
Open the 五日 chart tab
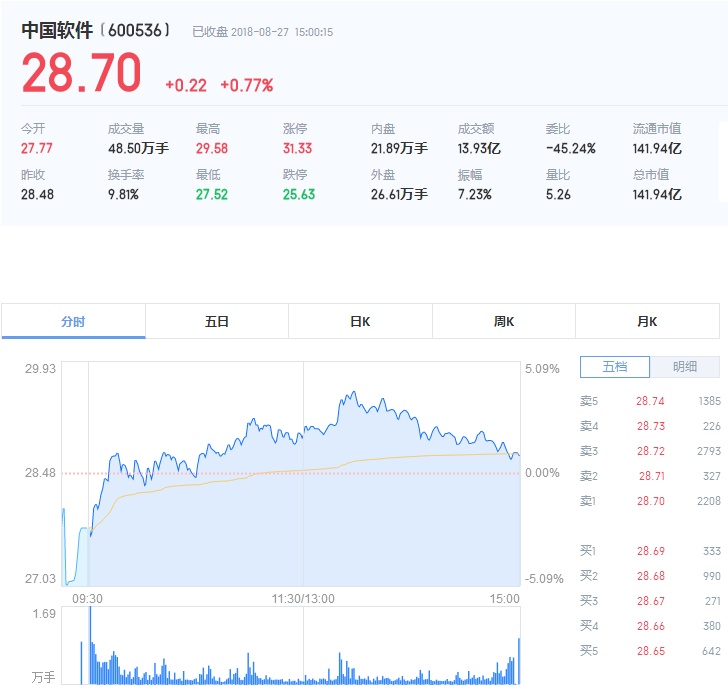(217, 321)
